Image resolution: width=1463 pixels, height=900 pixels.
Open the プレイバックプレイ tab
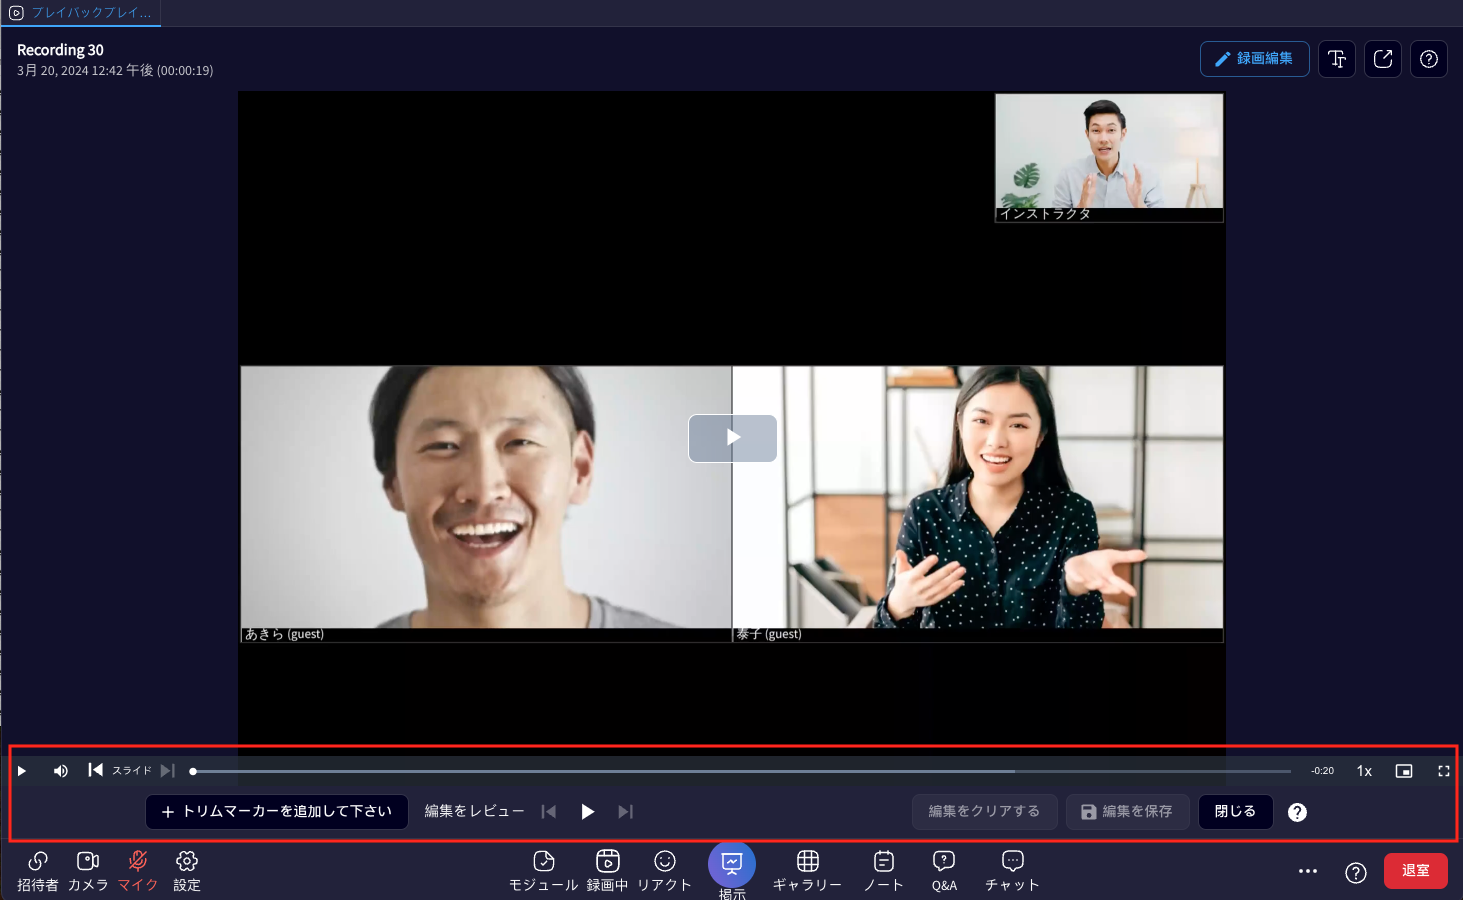(x=80, y=13)
